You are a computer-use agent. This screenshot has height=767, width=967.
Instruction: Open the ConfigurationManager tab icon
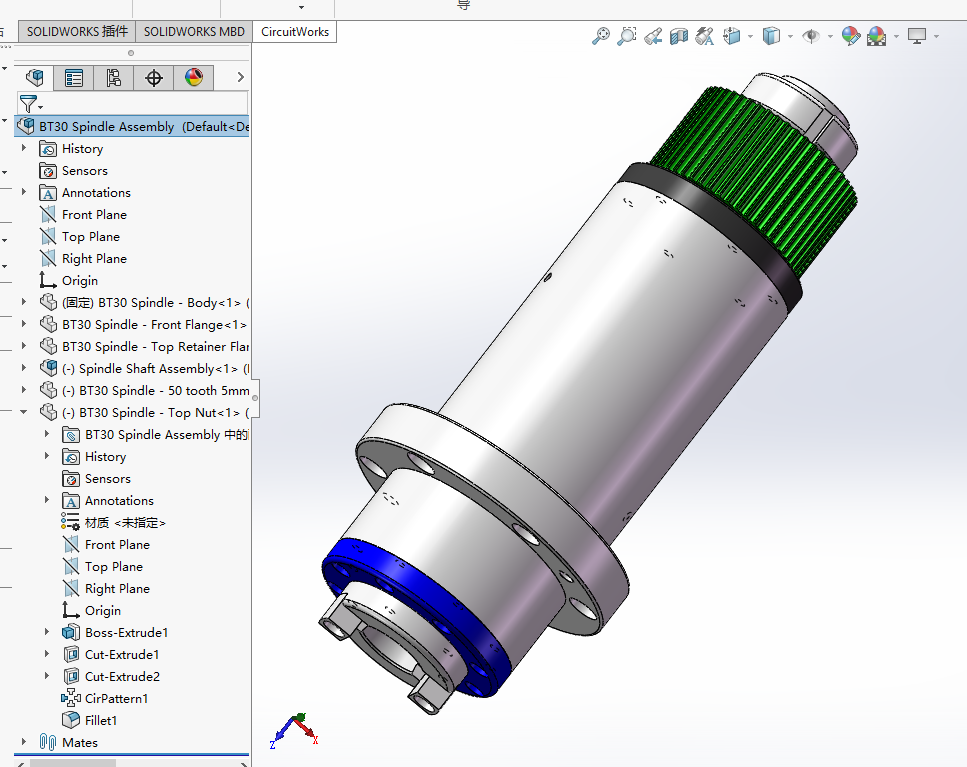point(114,78)
